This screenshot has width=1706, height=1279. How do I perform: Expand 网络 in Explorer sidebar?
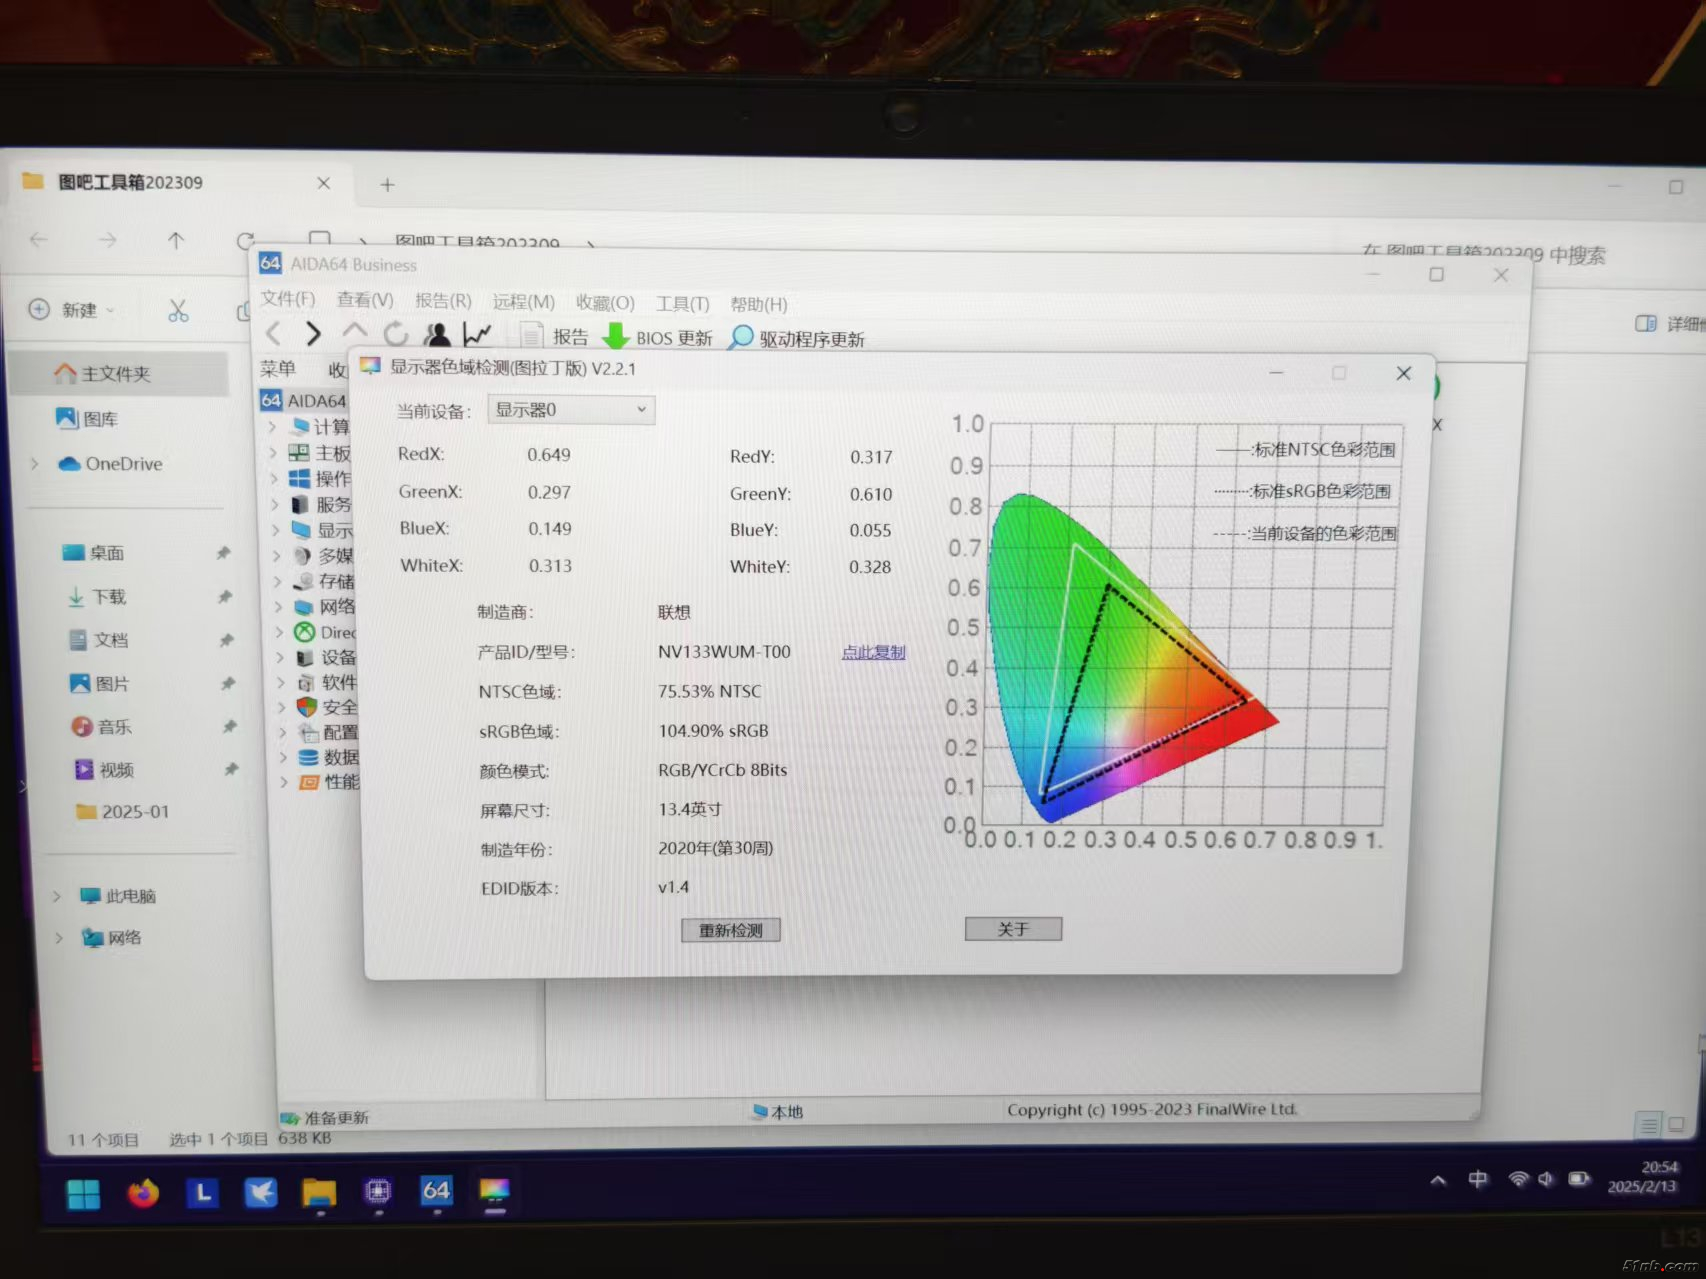[59, 938]
